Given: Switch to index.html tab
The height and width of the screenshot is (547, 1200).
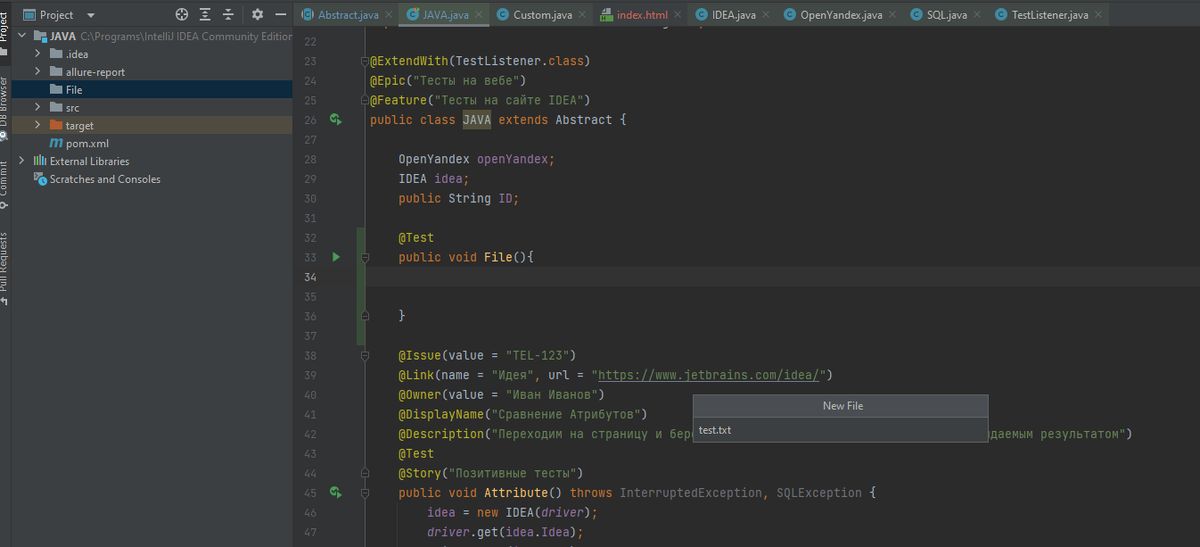Looking at the screenshot, I should (641, 15).
